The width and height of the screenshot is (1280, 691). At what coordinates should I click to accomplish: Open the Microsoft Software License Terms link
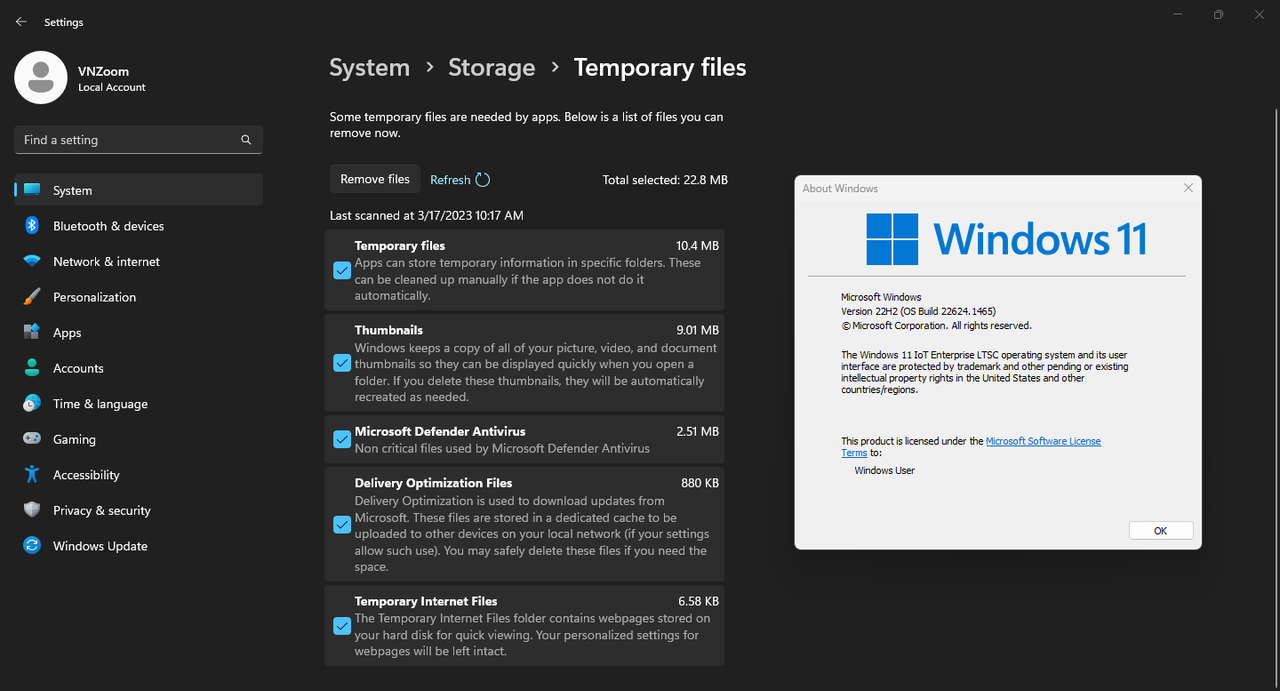coord(1042,441)
